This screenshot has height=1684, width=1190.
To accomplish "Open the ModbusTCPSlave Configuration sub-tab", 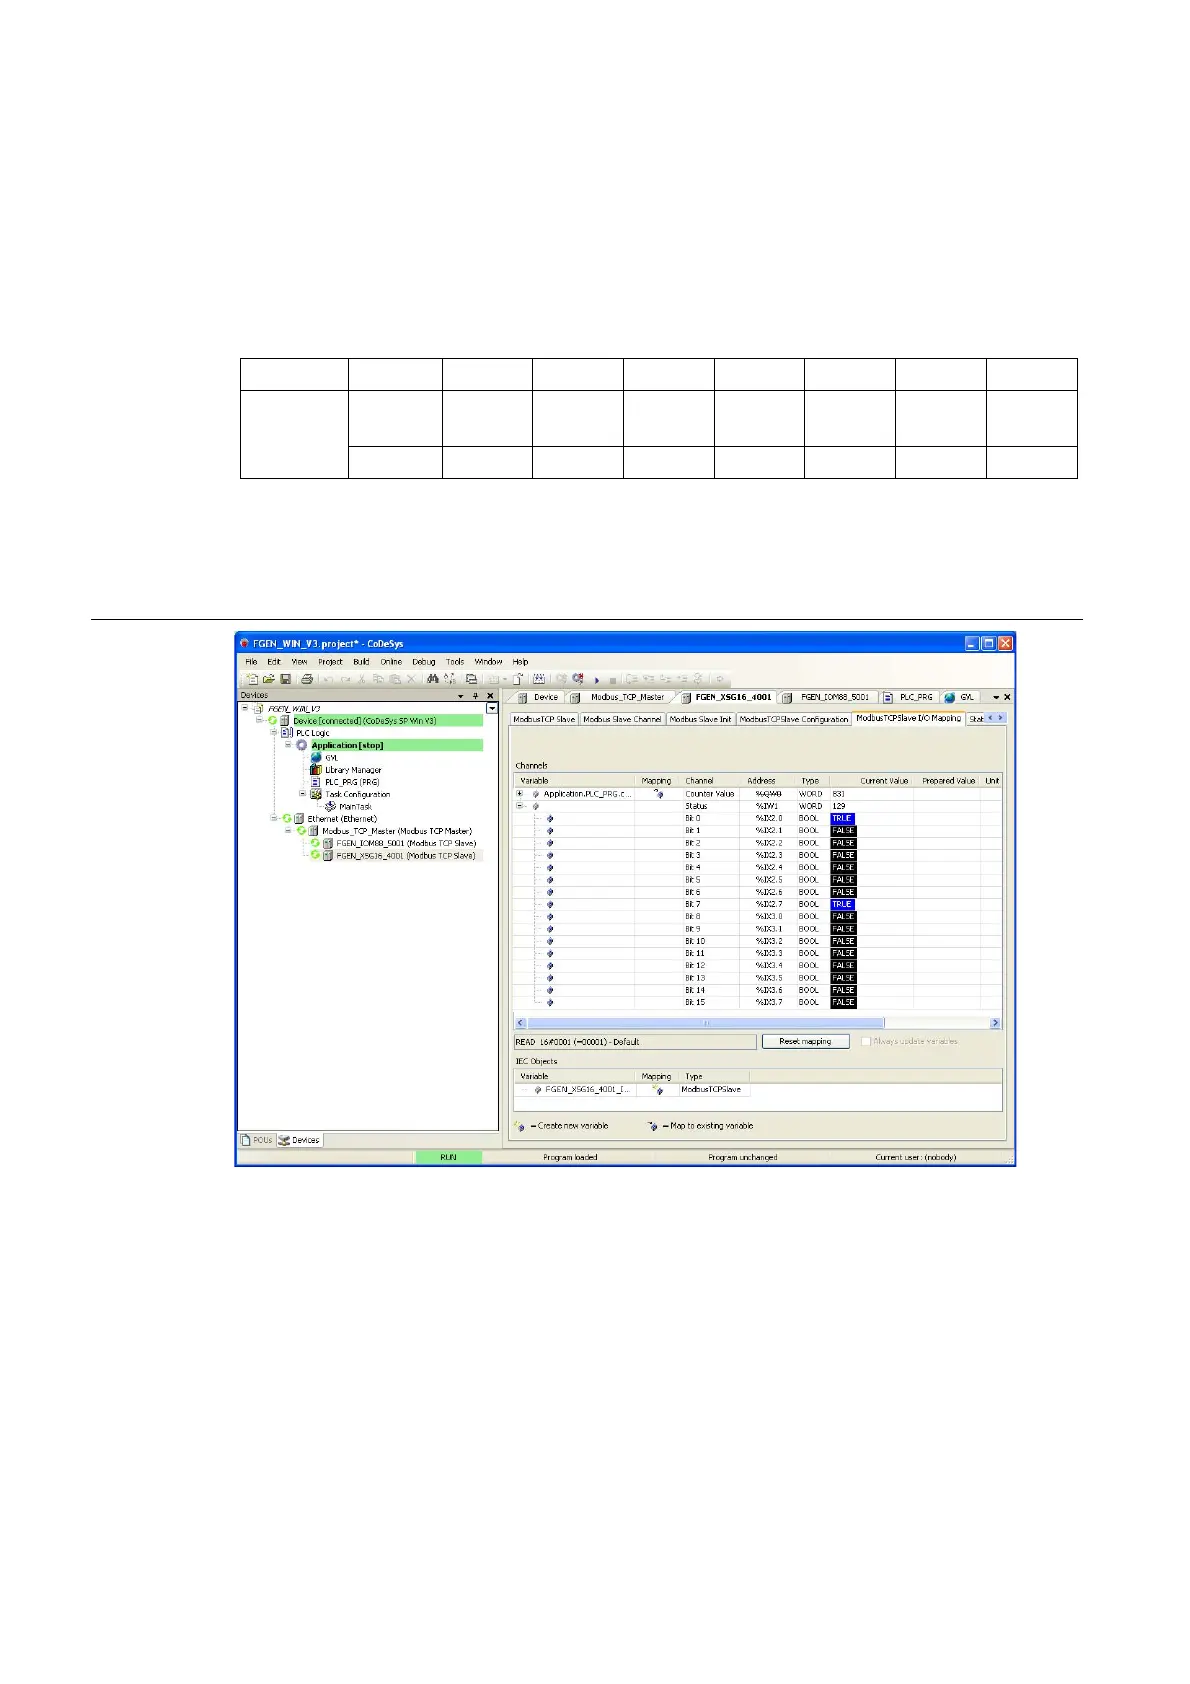I will 794,719.
